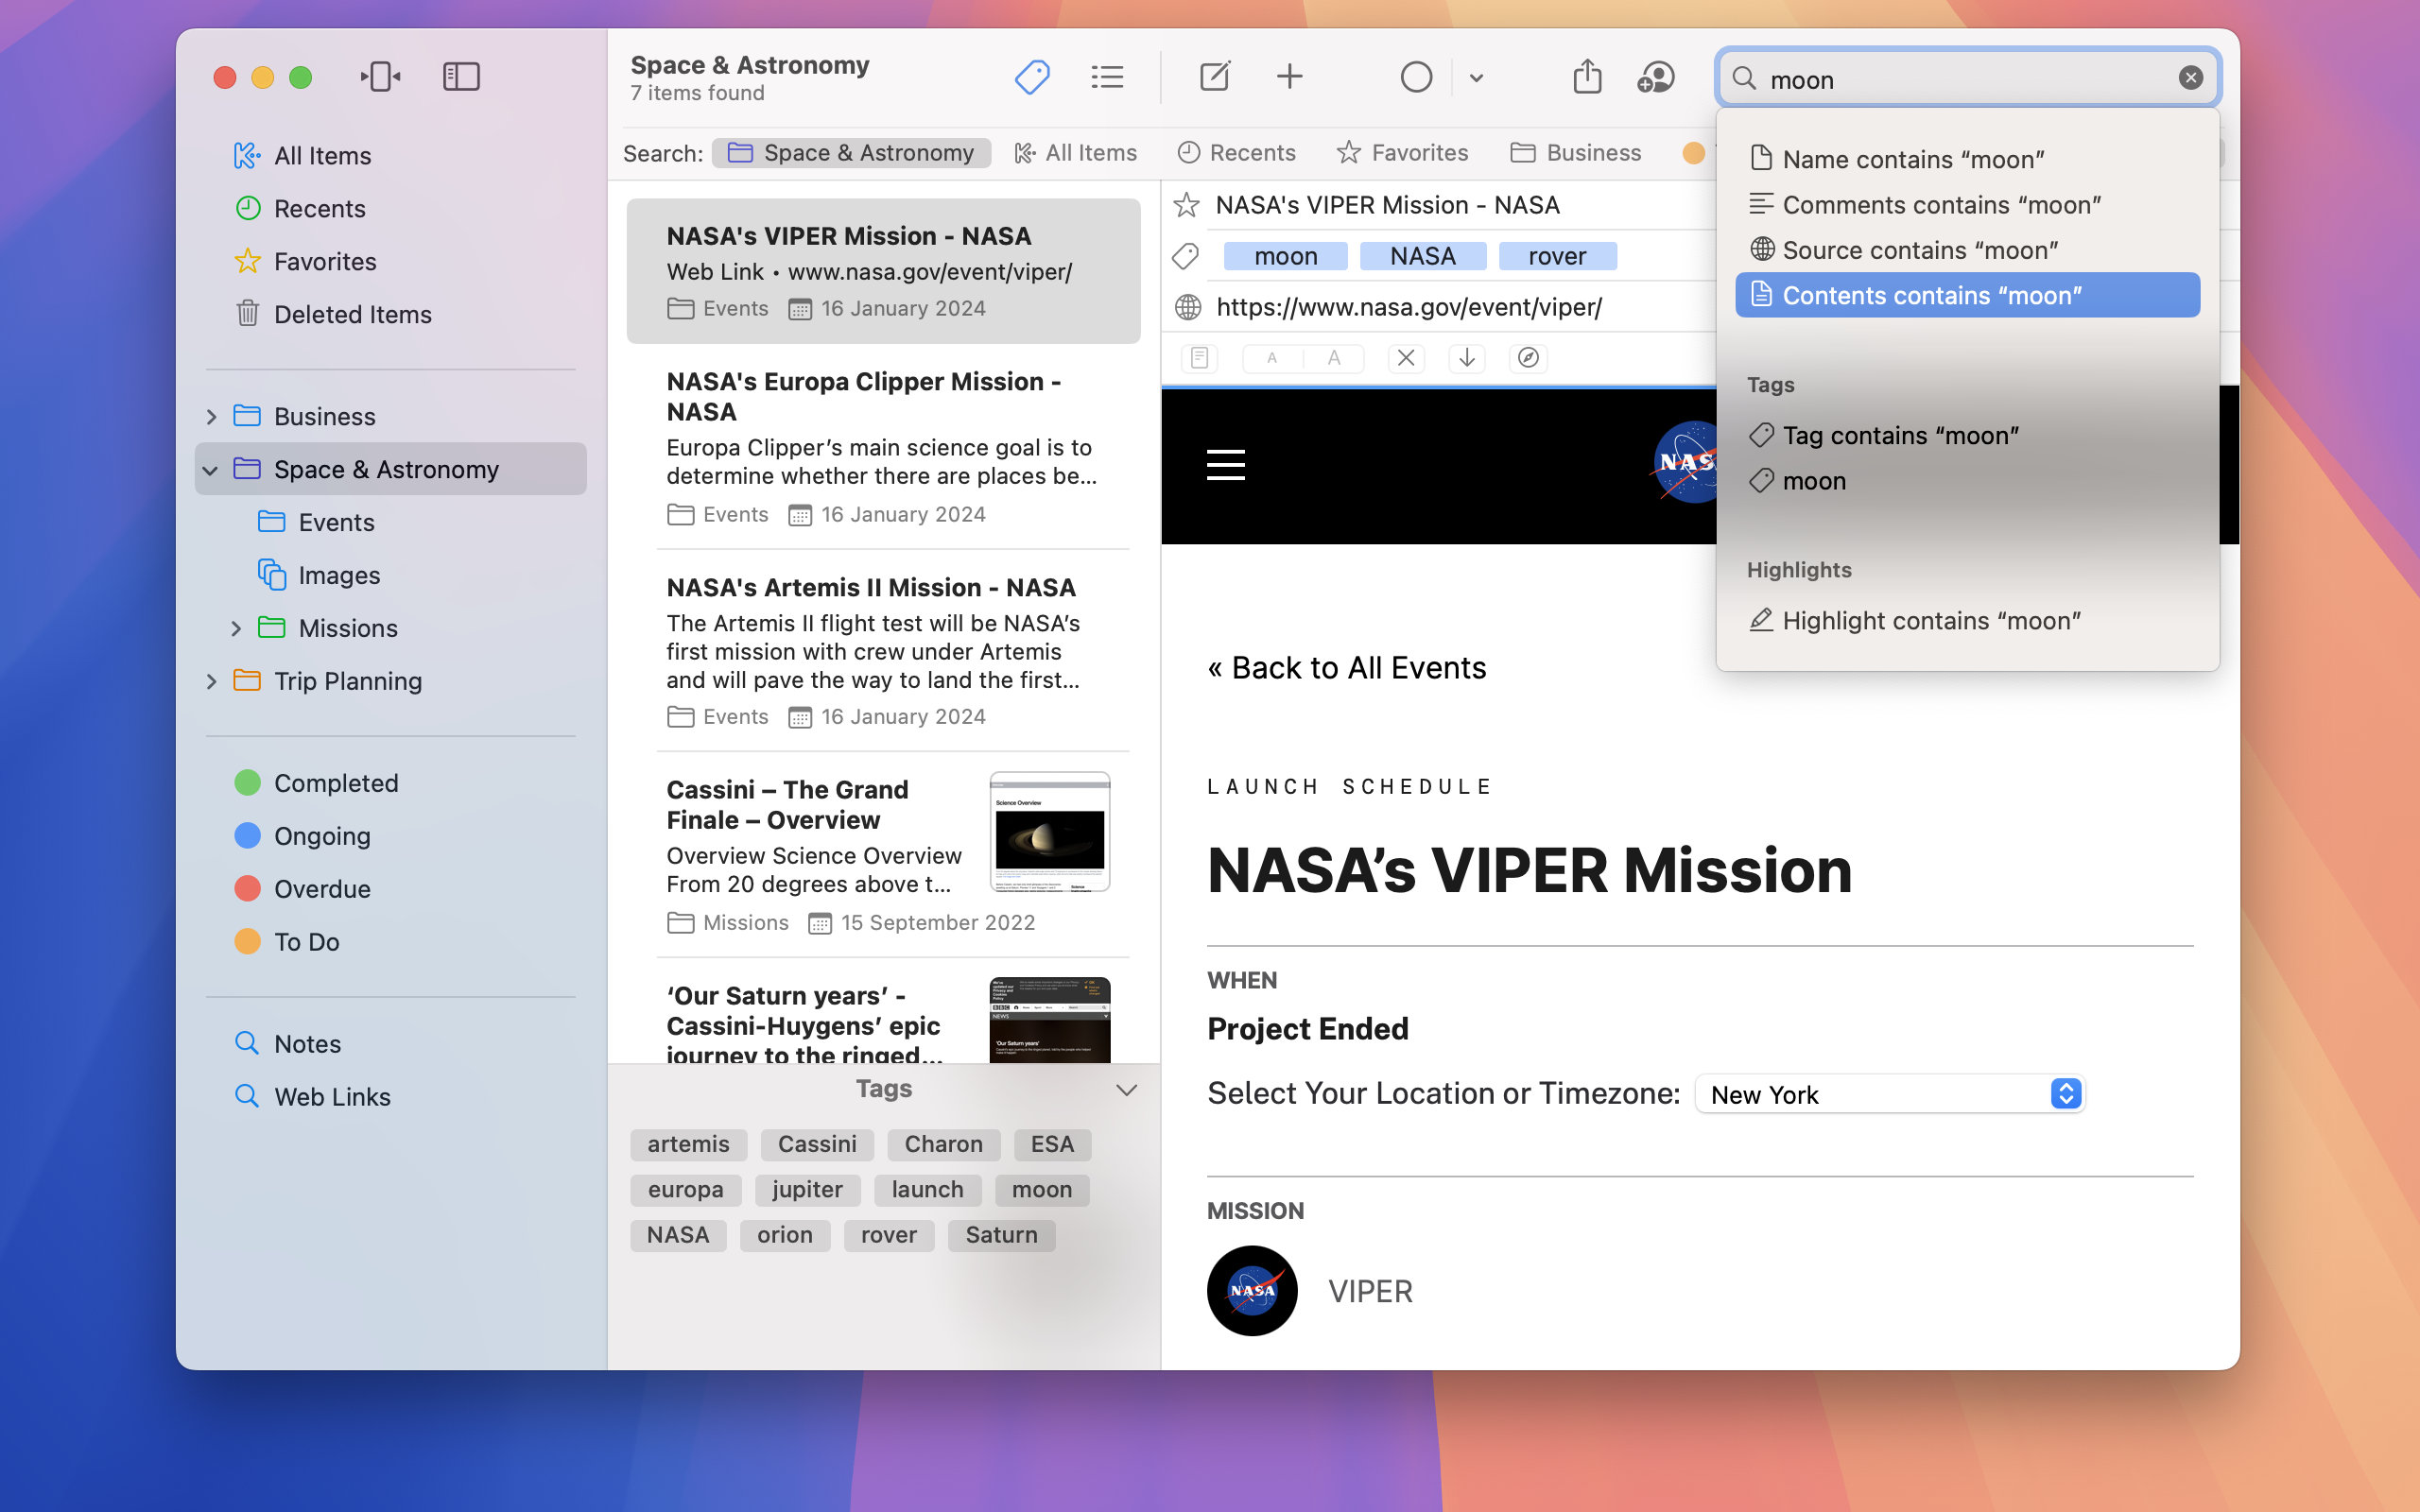Viewport: 2420px width, 1512px height.
Task: Click the NASA tag on VIPER Mission
Action: coord(1424,254)
